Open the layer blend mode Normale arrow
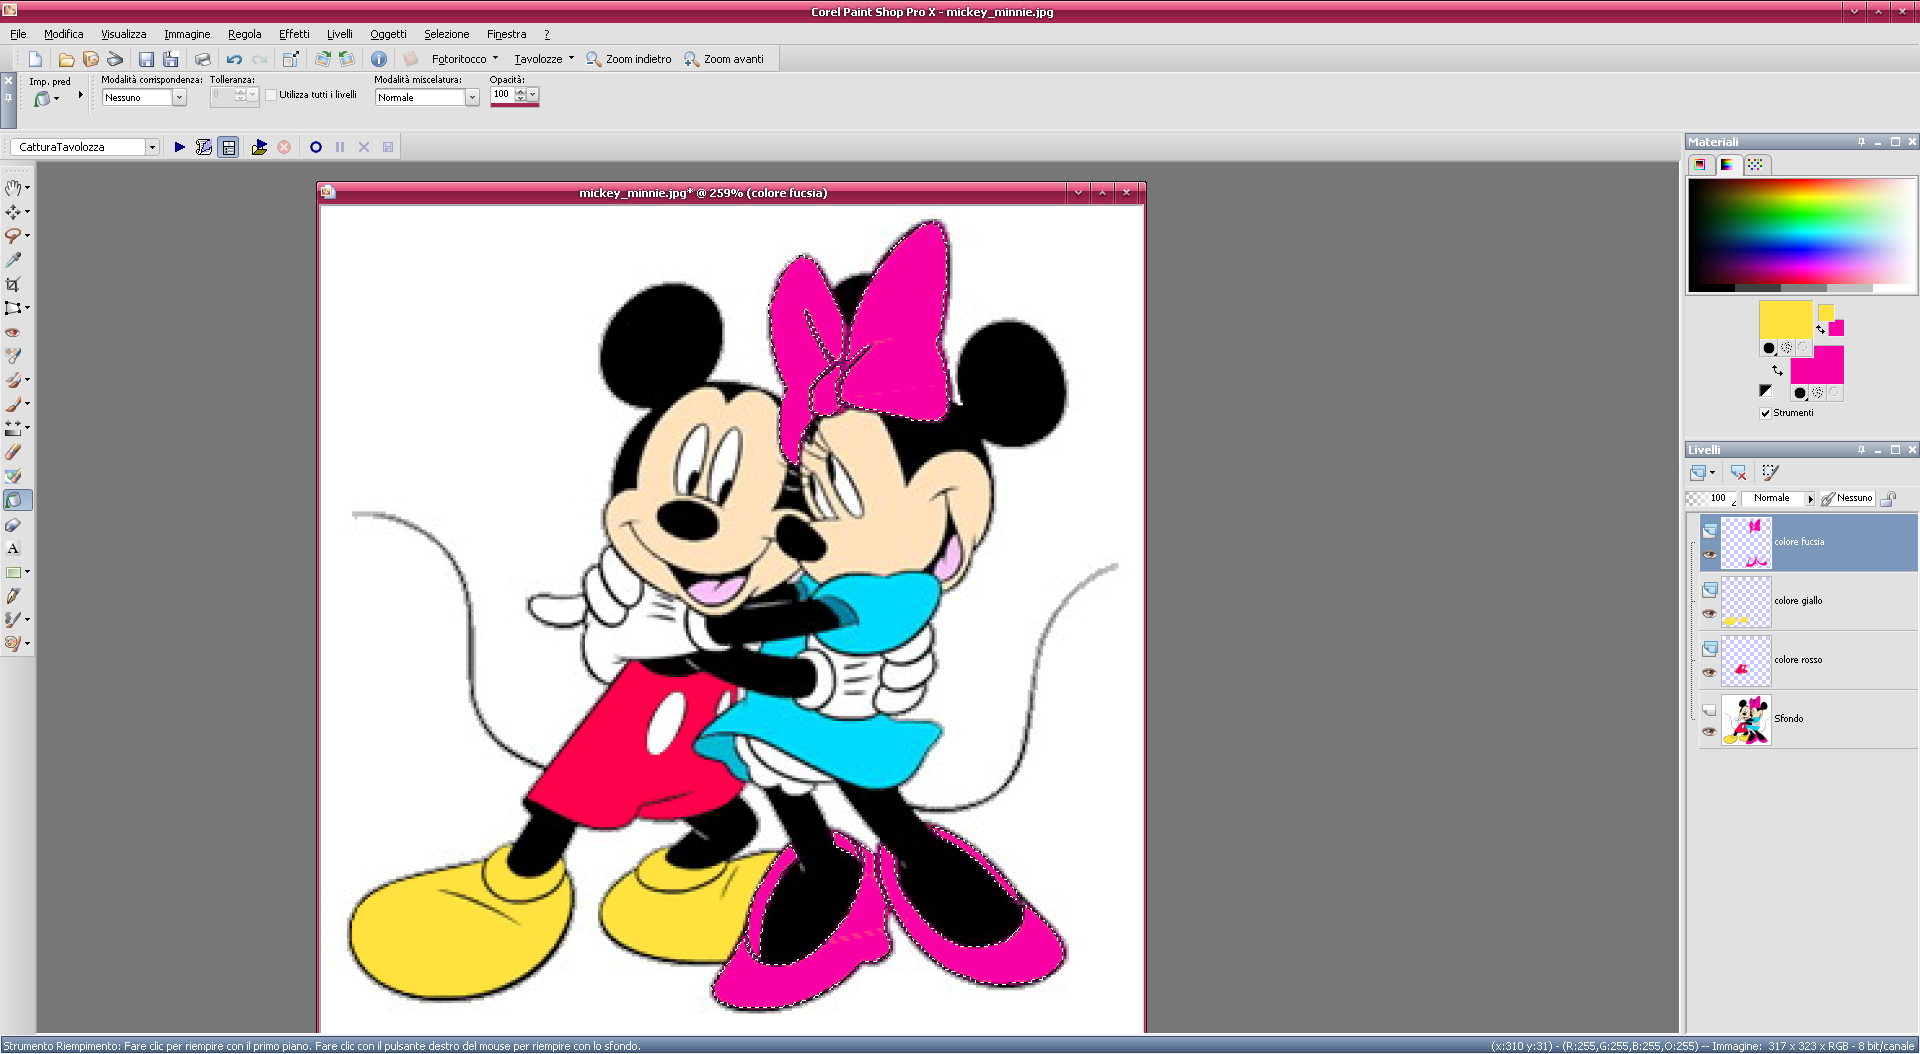 (x=1810, y=498)
